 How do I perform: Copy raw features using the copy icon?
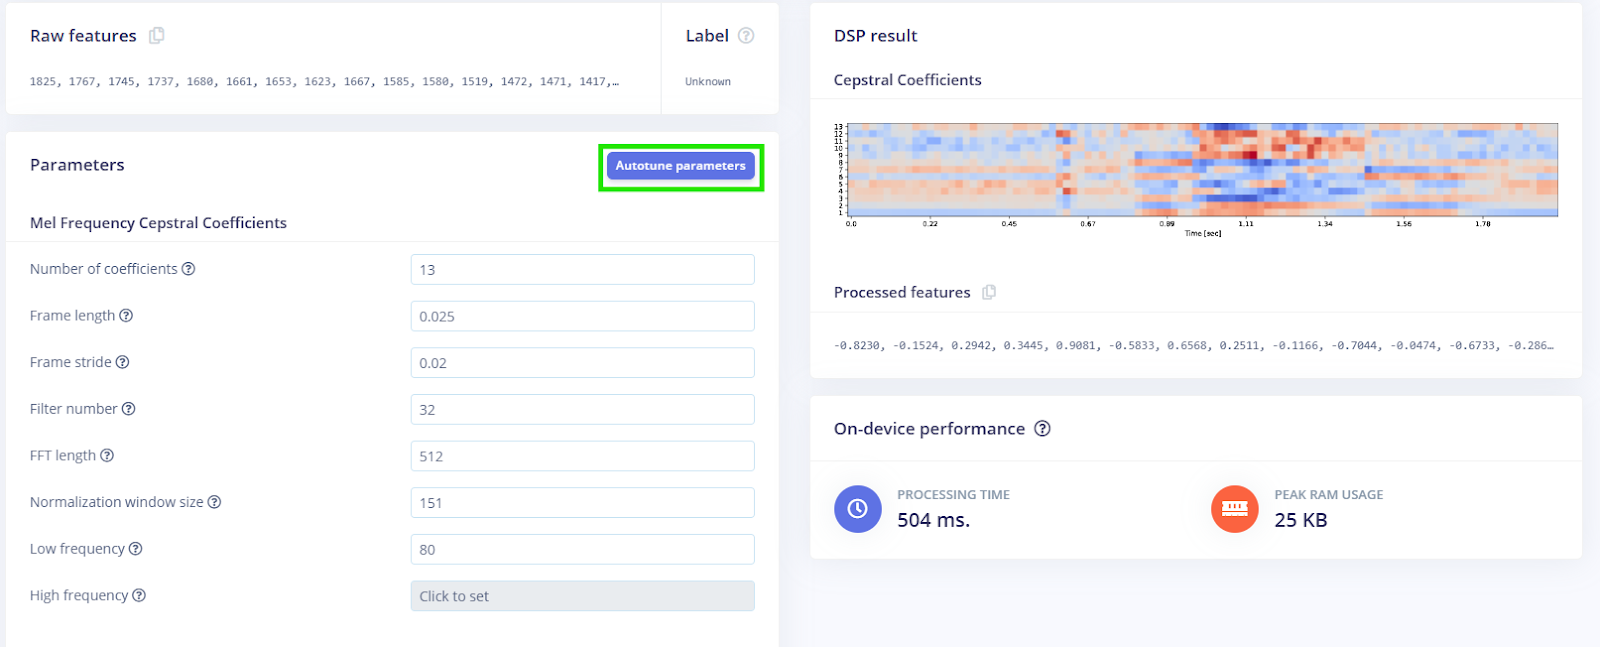[x=157, y=36]
